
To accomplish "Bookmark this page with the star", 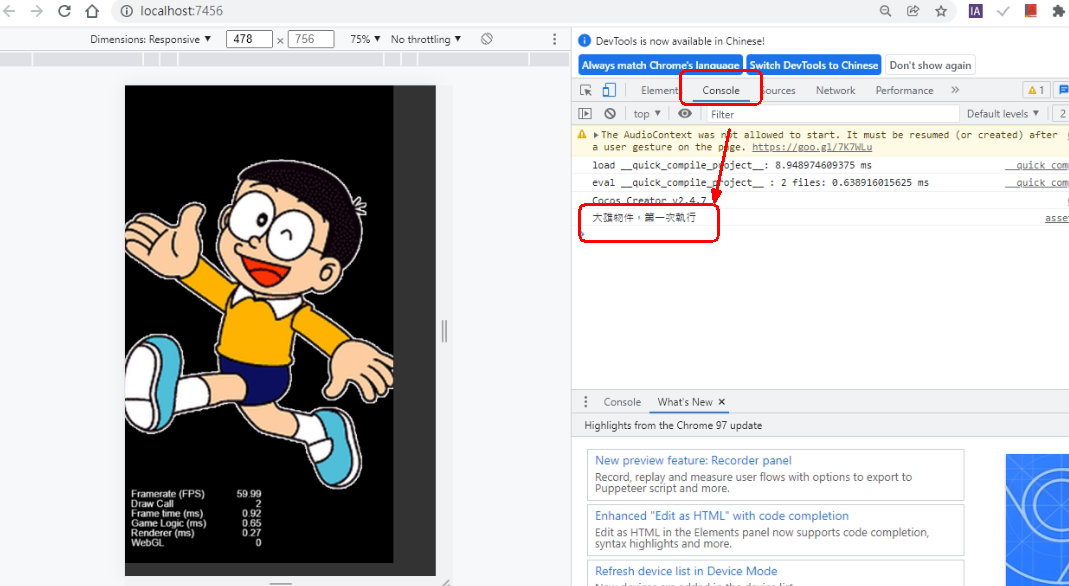I will (x=941, y=11).
